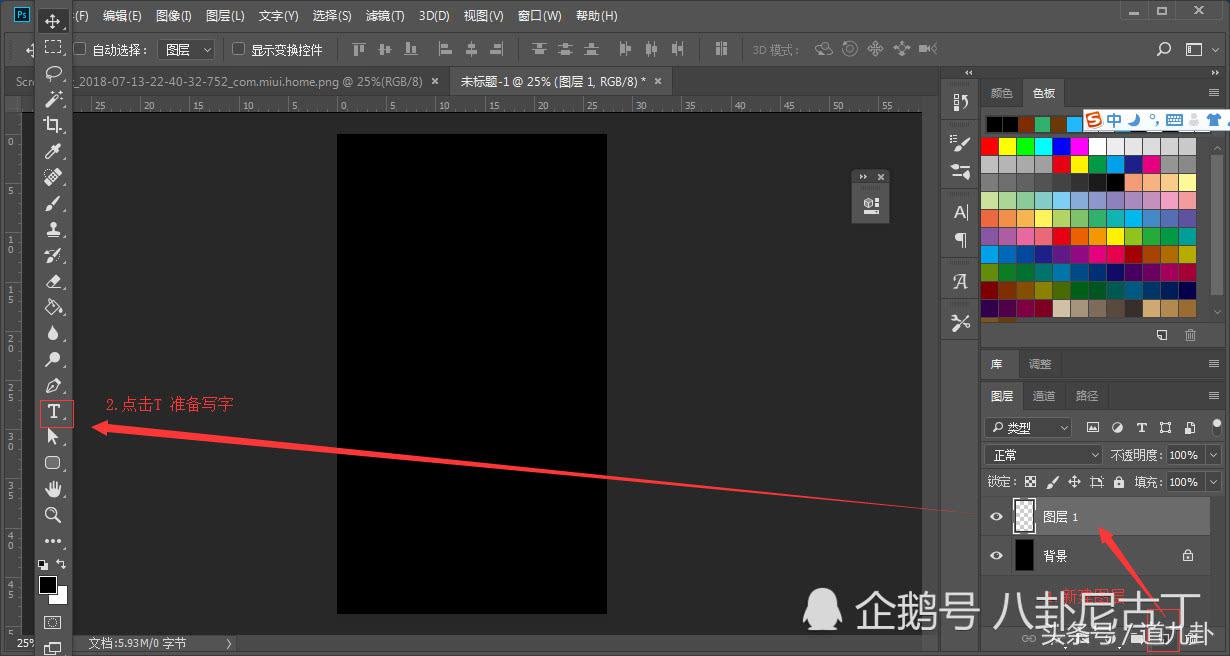Select the Zoom tool
This screenshot has height=656, width=1230.
click(x=54, y=515)
